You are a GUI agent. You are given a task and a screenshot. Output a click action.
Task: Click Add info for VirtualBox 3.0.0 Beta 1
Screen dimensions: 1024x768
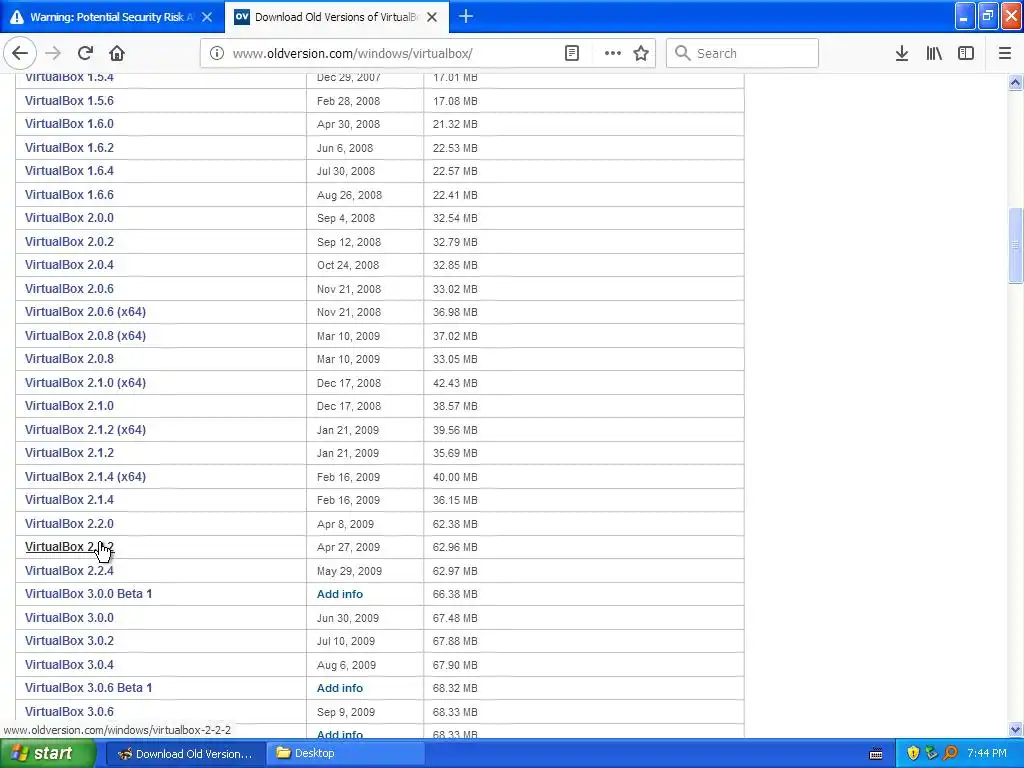(x=340, y=594)
